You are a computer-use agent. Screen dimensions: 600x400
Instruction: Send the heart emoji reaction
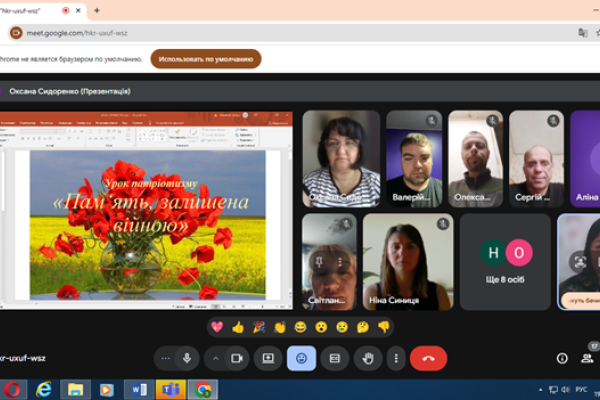(x=216, y=326)
